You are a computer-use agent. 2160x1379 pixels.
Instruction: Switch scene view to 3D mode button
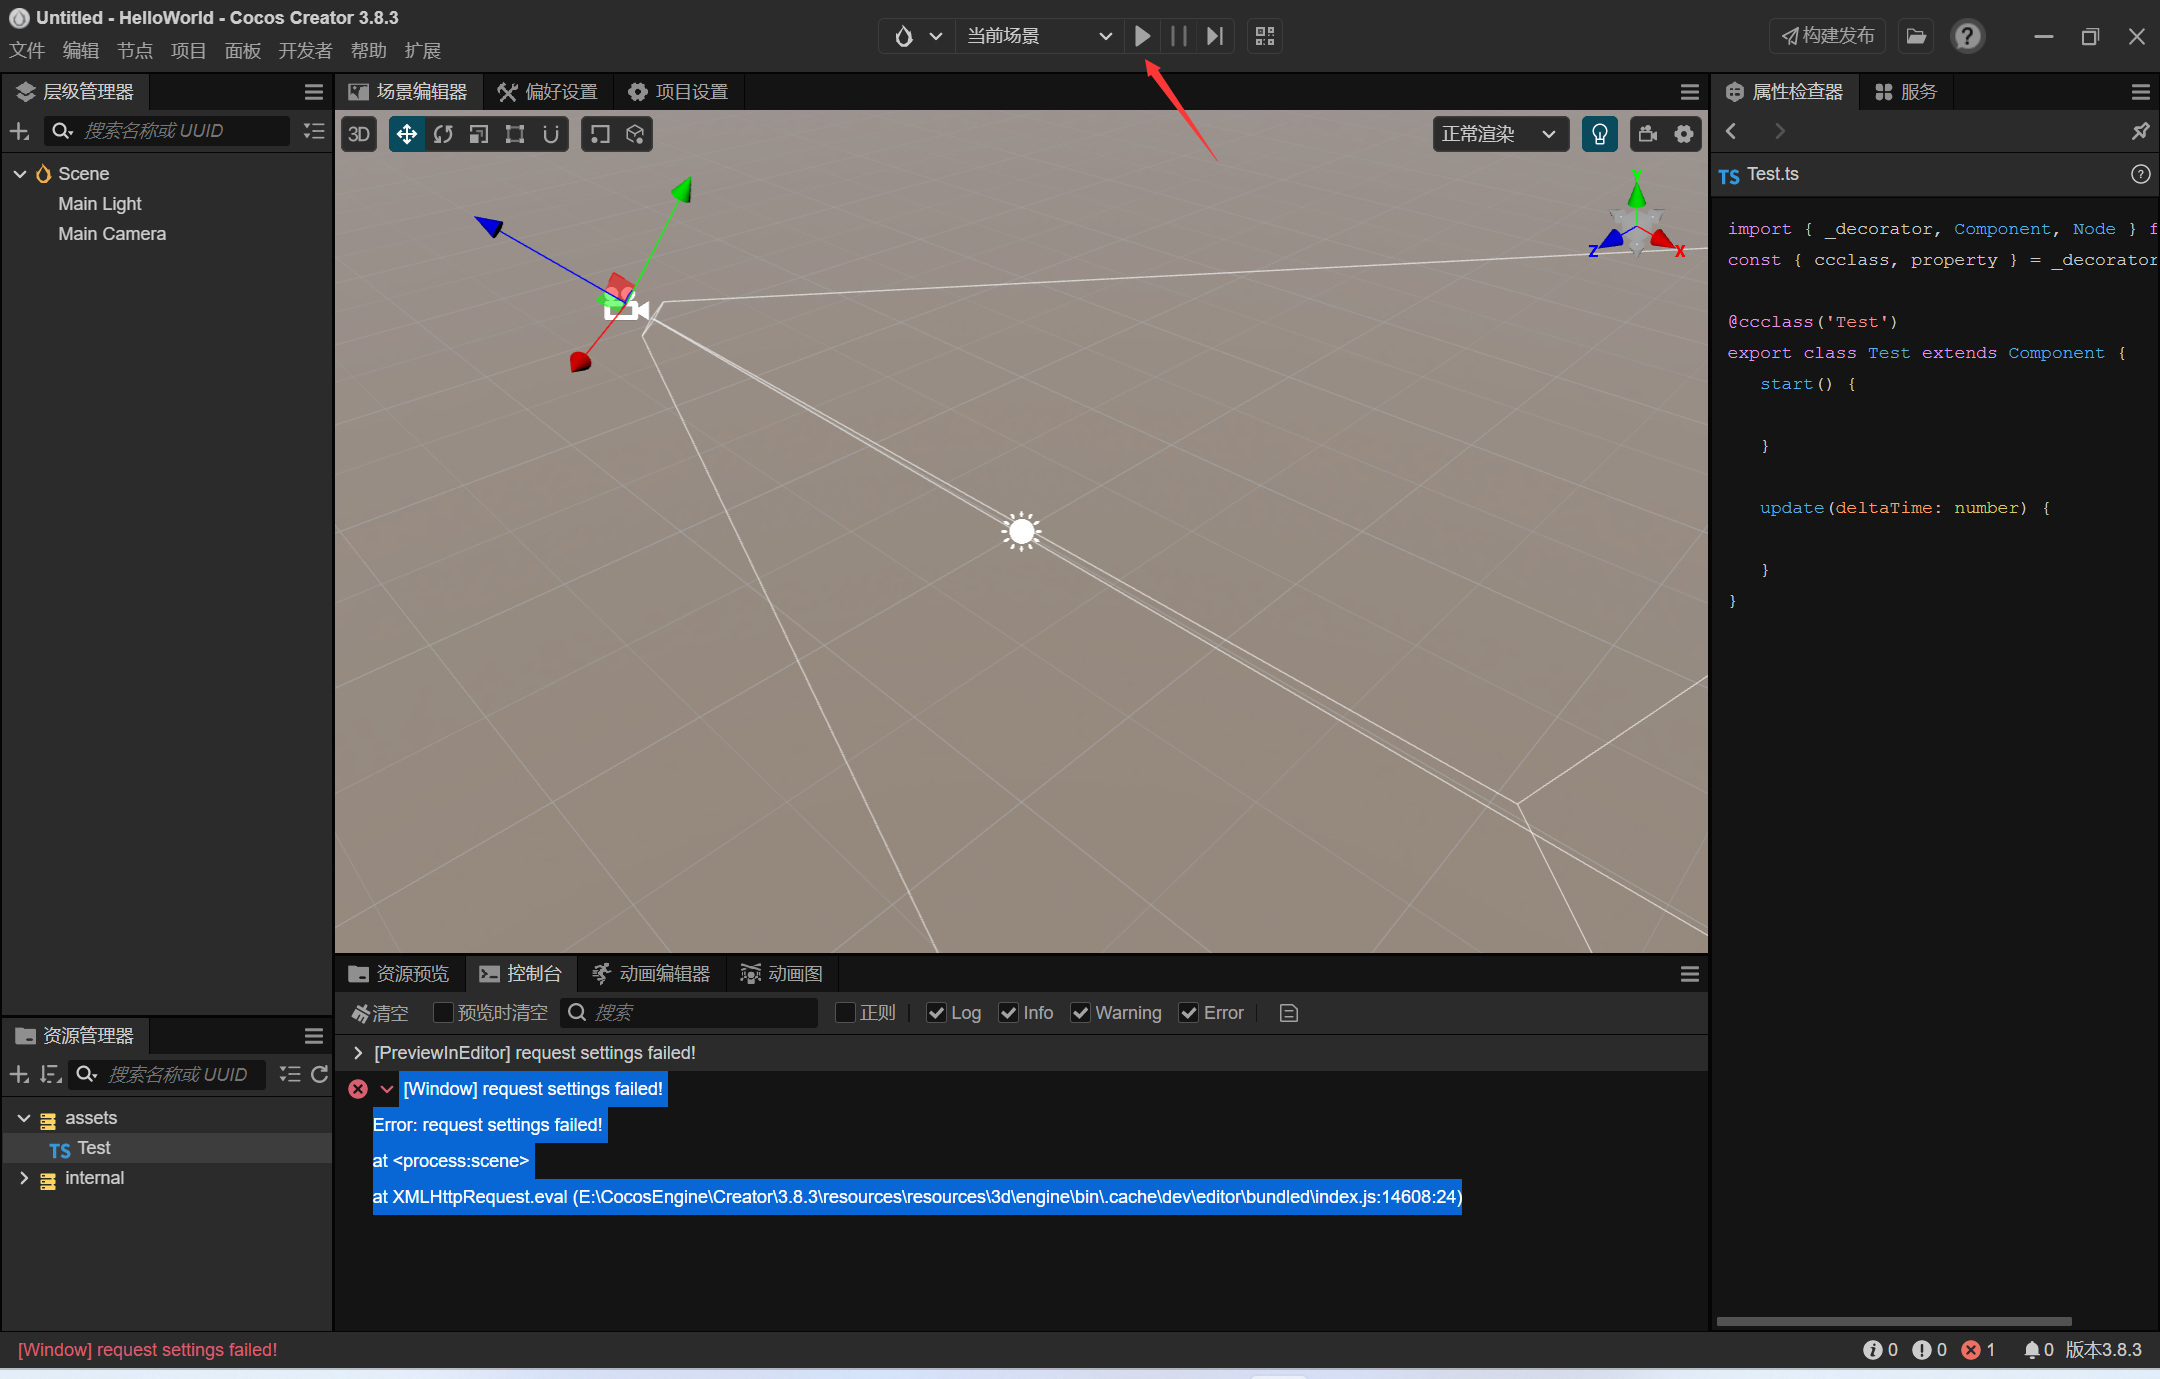tap(359, 134)
